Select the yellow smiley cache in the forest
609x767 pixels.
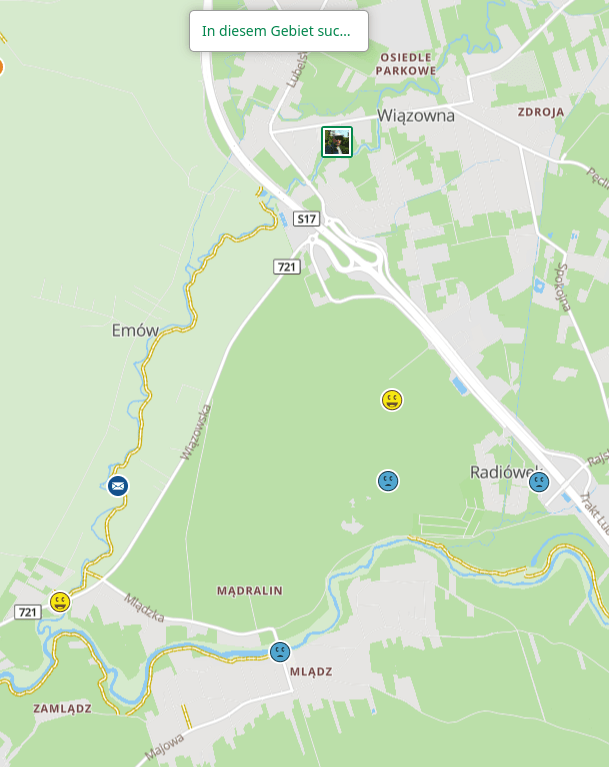[x=392, y=400]
